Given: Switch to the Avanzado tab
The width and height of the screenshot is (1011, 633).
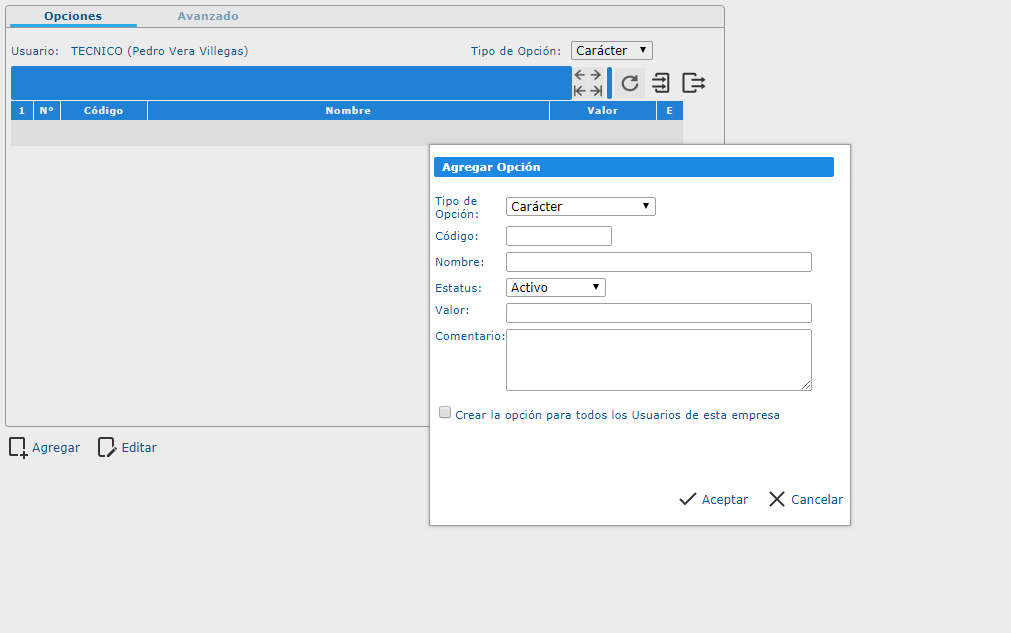Looking at the screenshot, I should click(208, 16).
